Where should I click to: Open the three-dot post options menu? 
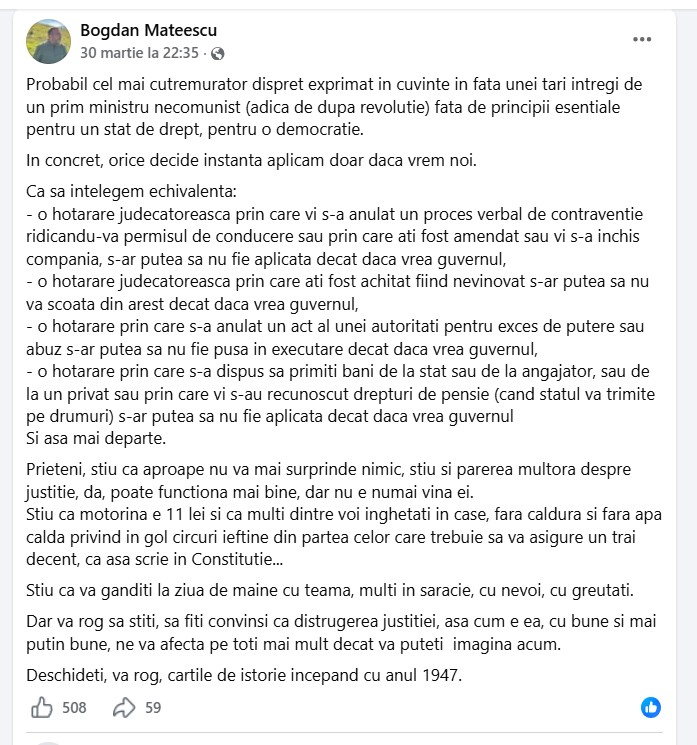642,40
